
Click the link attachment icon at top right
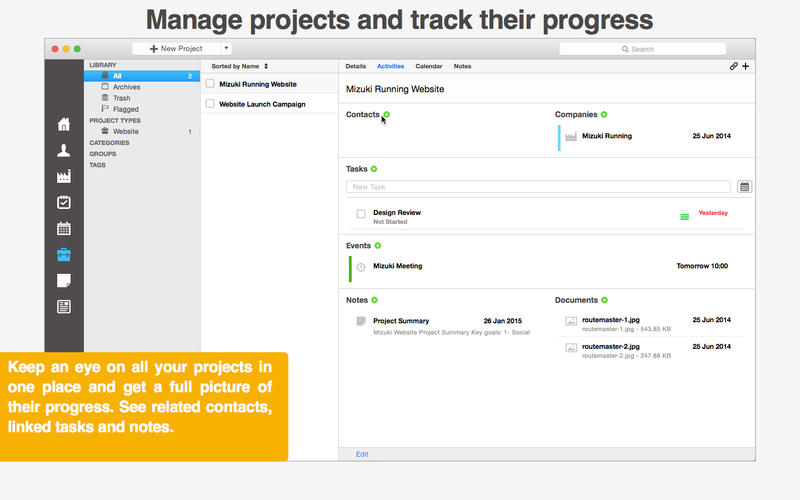[733, 66]
